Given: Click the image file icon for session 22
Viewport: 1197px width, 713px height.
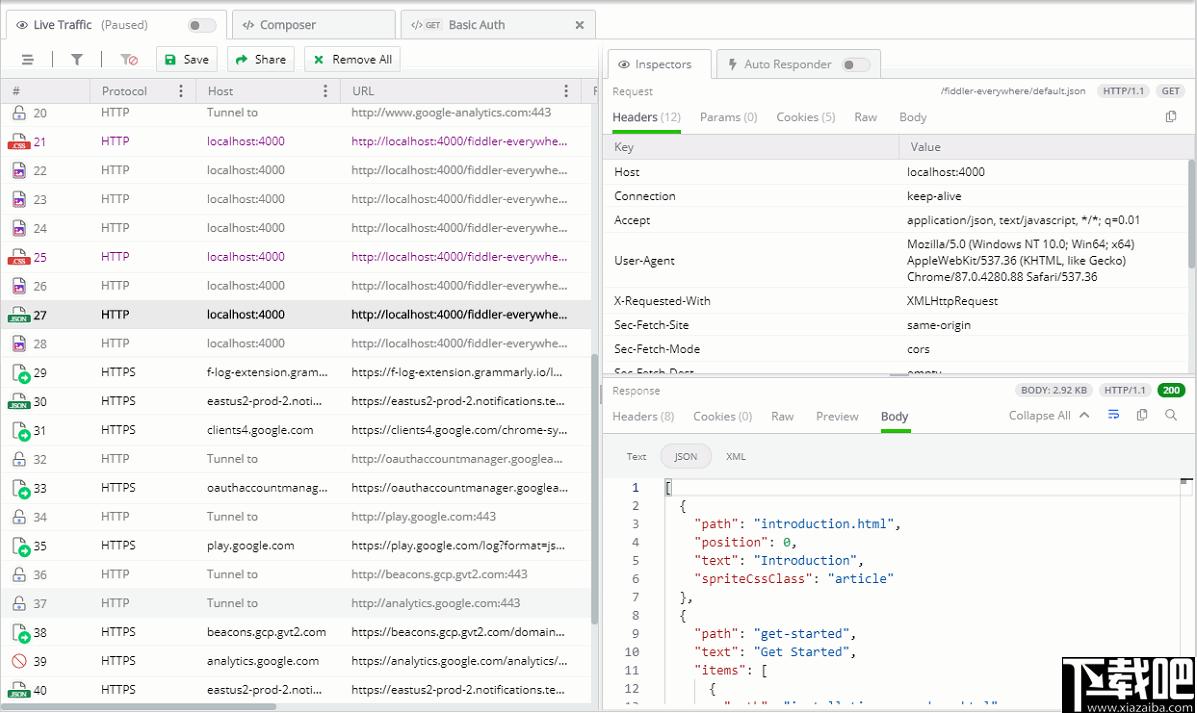Looking at the screenshot, I should point(19,170).
